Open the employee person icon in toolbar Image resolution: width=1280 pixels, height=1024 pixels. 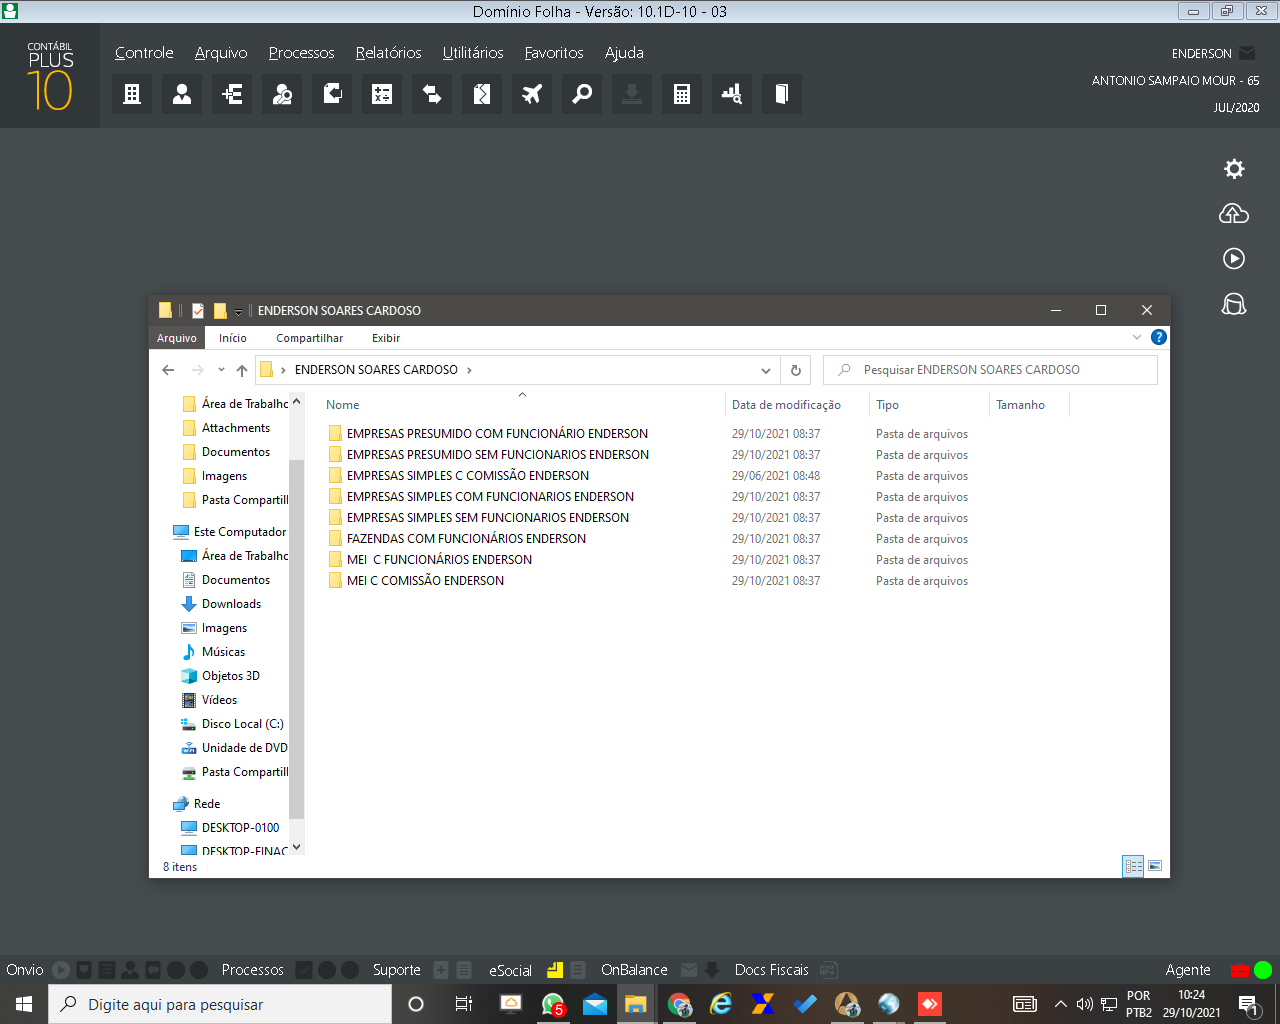[182, 94]
